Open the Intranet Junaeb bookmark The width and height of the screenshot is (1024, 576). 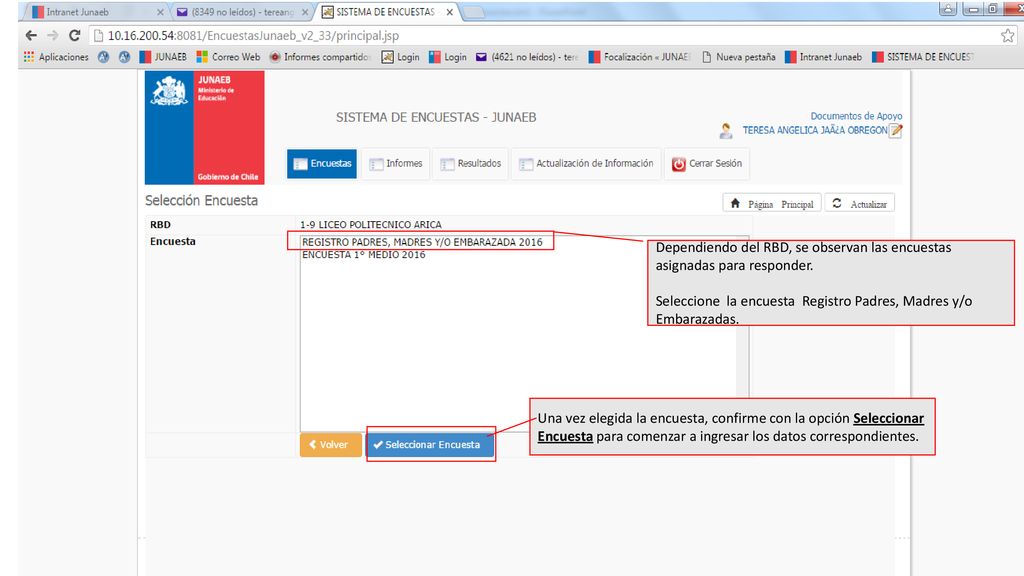[824, 57]
